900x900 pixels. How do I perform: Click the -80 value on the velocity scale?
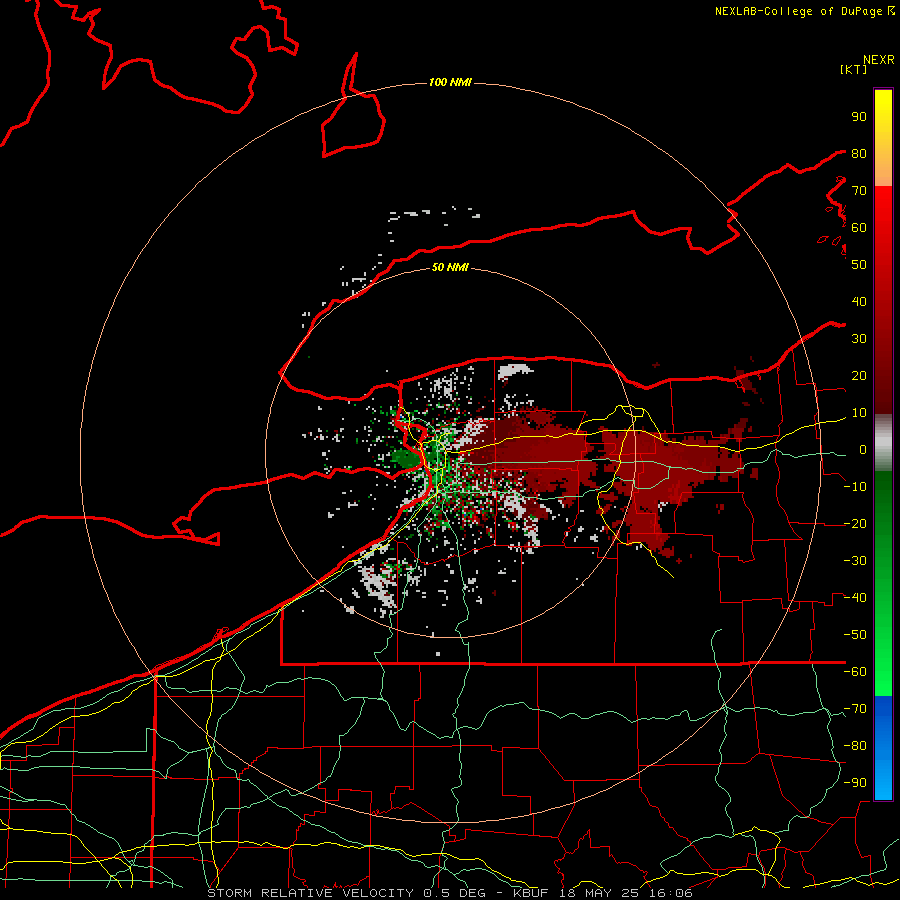tap(855, 746)
